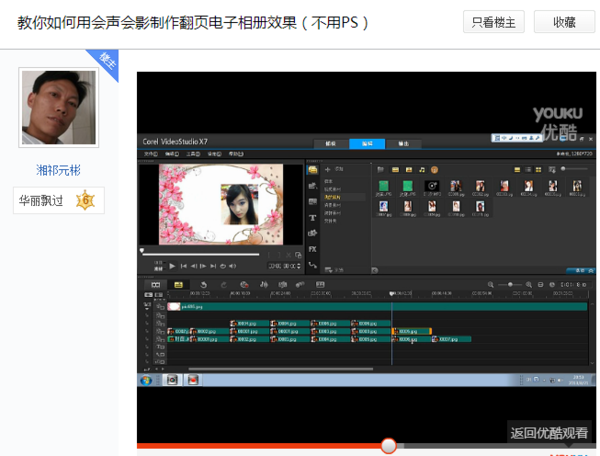Toggle show photos filter in library
The width and height of the screenshot is (600, 456).
[409, 169]
